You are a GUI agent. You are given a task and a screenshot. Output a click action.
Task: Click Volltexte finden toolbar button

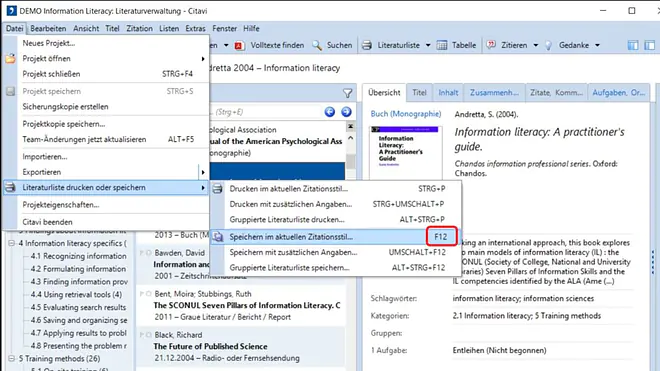click(x=269, y=45)
